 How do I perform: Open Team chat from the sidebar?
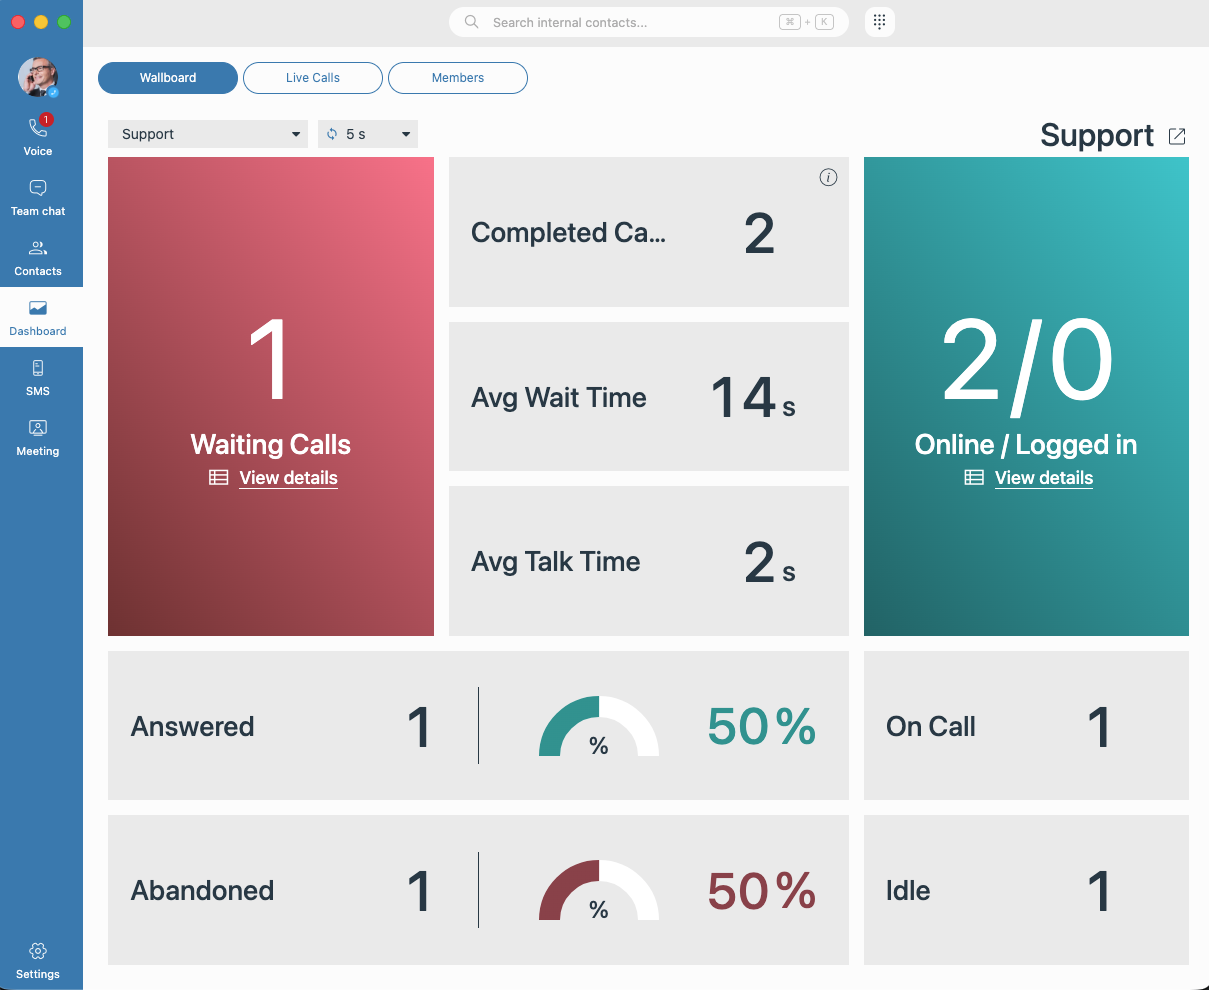pos(37,196)
